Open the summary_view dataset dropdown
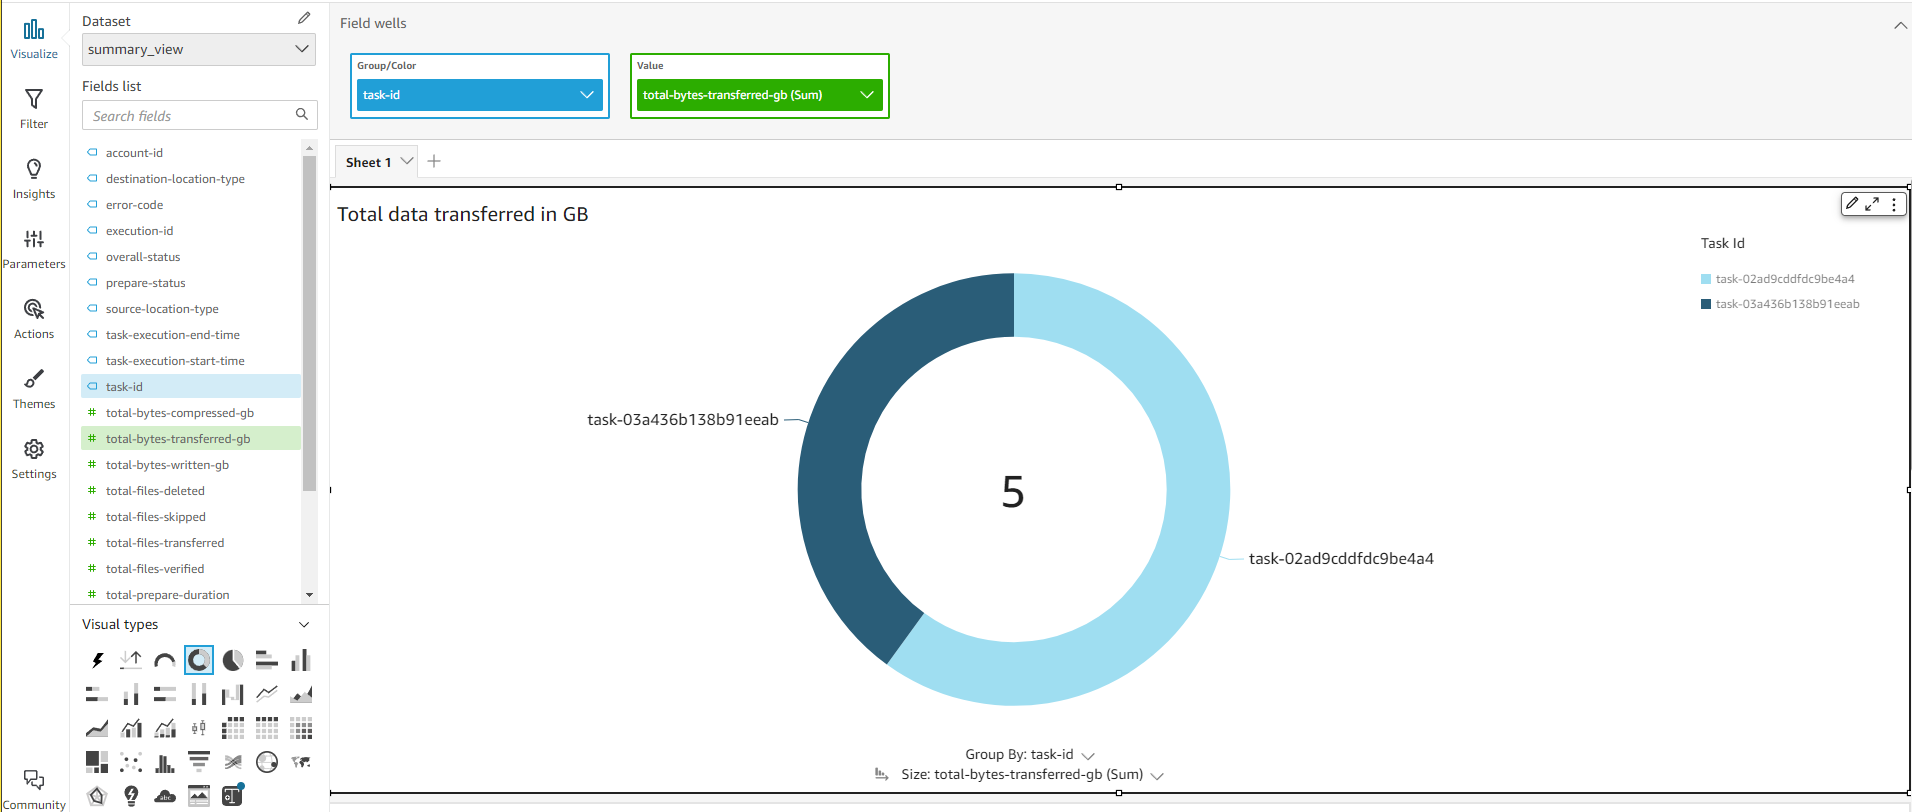 point(199,49)
